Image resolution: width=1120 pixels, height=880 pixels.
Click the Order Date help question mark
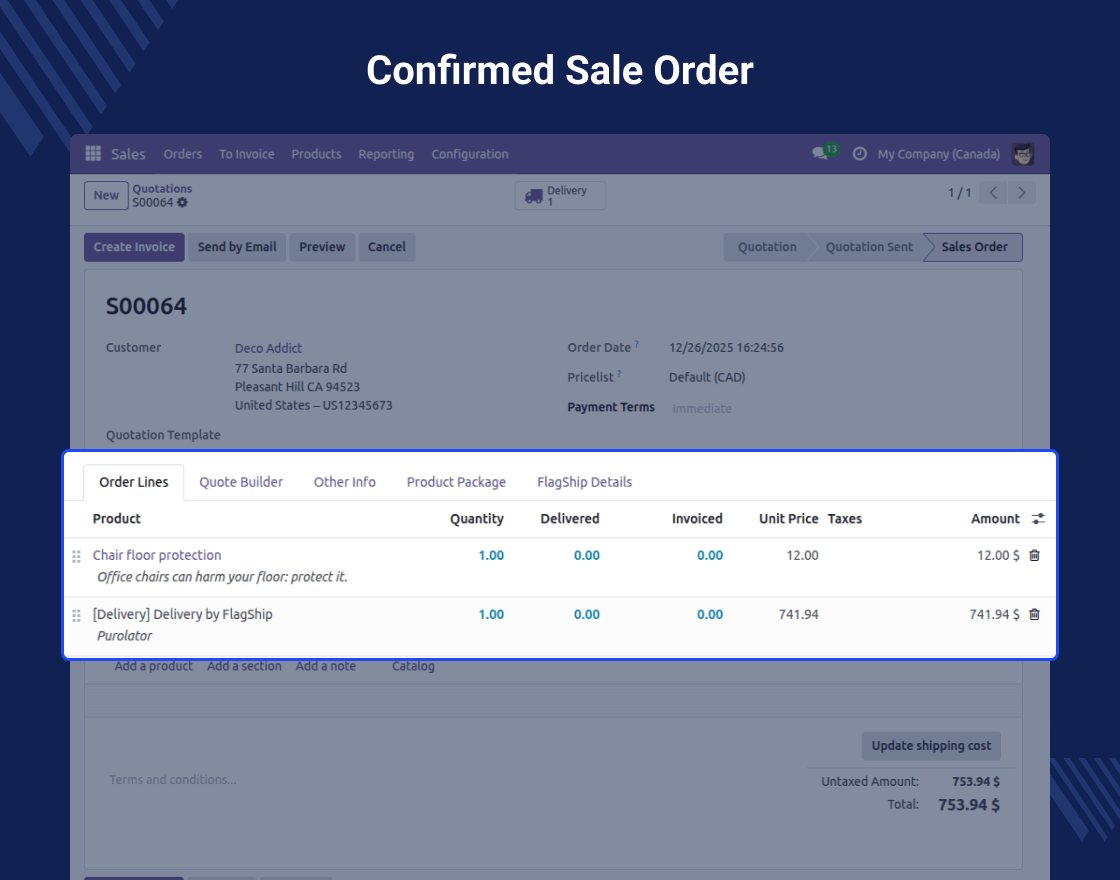coord(636,344)
